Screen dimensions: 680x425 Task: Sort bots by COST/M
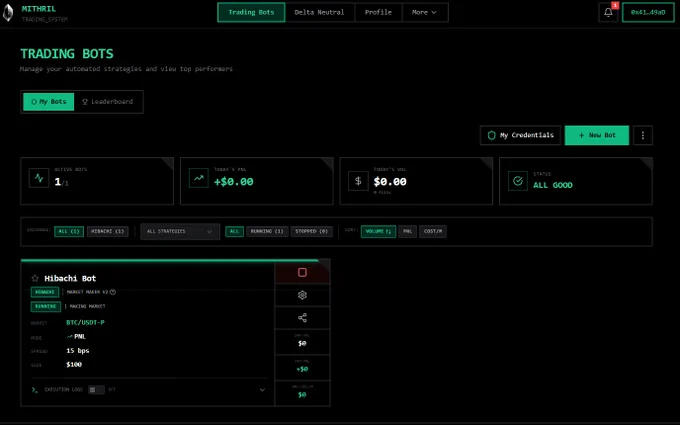pos(433,231)
